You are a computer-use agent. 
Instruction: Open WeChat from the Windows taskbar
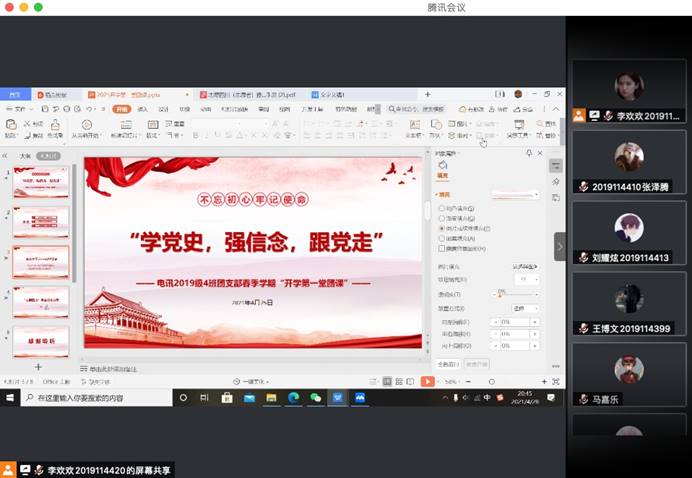(316, 397)
